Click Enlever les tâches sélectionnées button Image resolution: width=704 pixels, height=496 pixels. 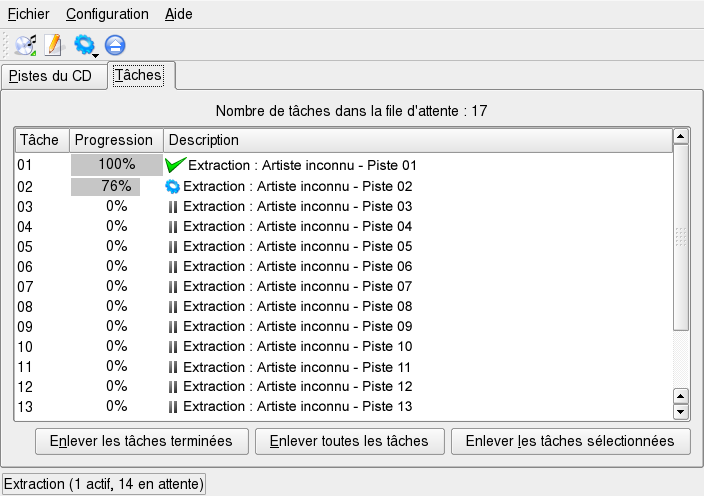[570, 441]
